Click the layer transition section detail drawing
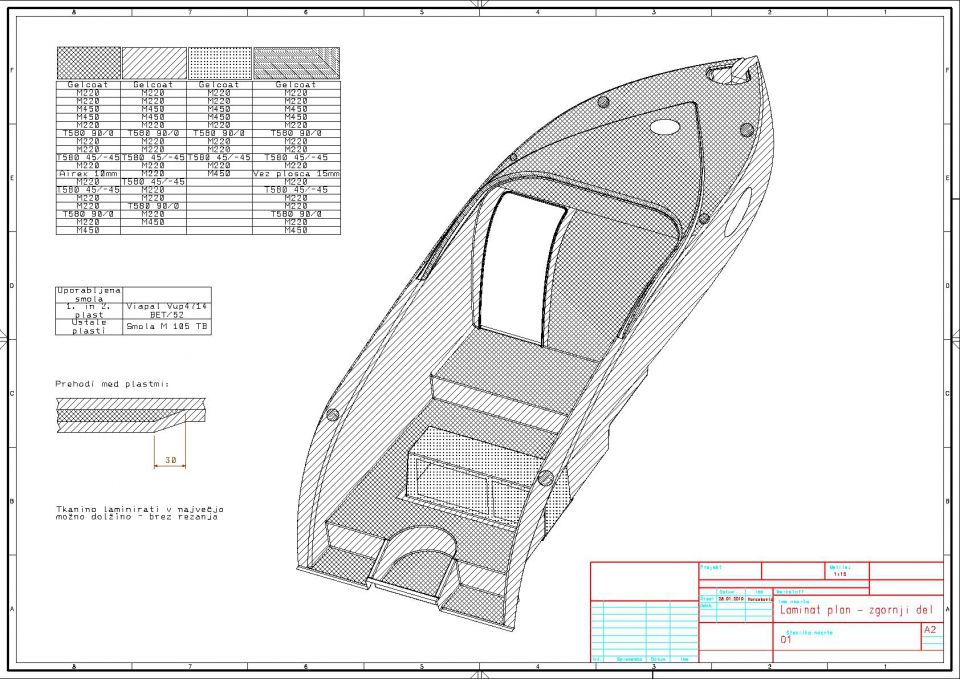Viewport: 960px width, 679px height. [131, 416]
